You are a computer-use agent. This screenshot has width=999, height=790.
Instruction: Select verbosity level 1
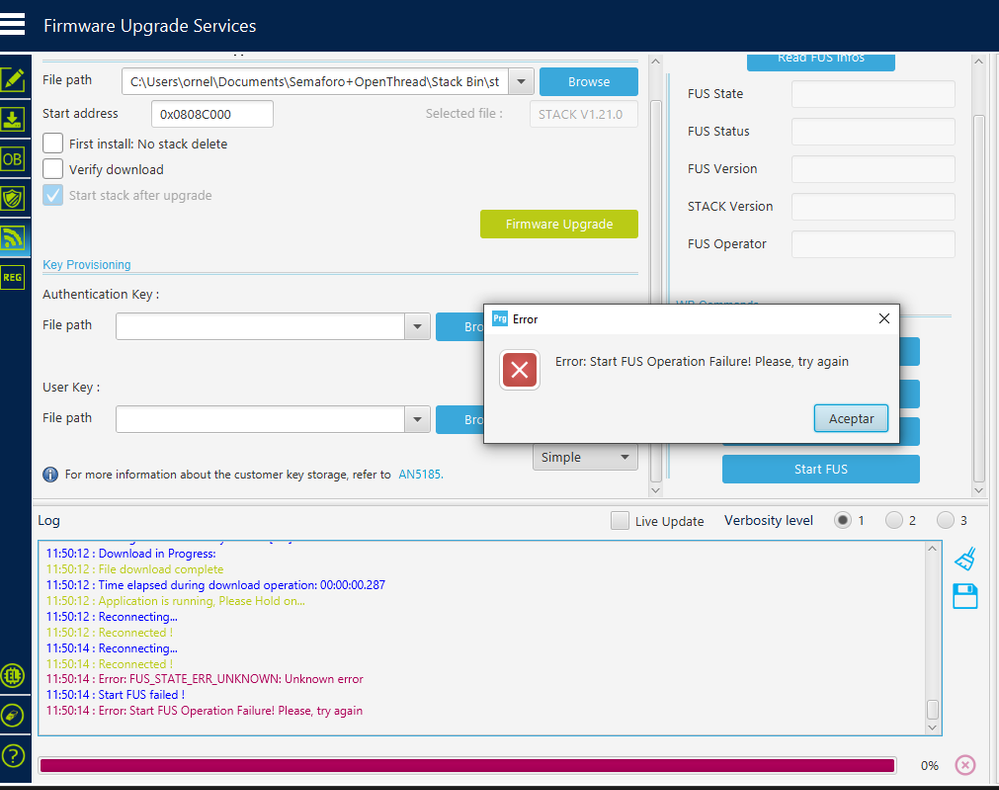(x=843, y=521)
